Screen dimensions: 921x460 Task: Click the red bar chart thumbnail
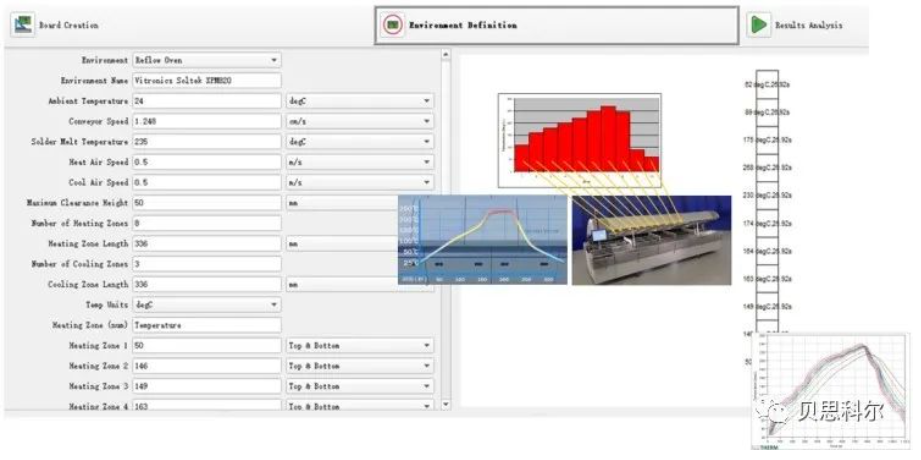579,131
